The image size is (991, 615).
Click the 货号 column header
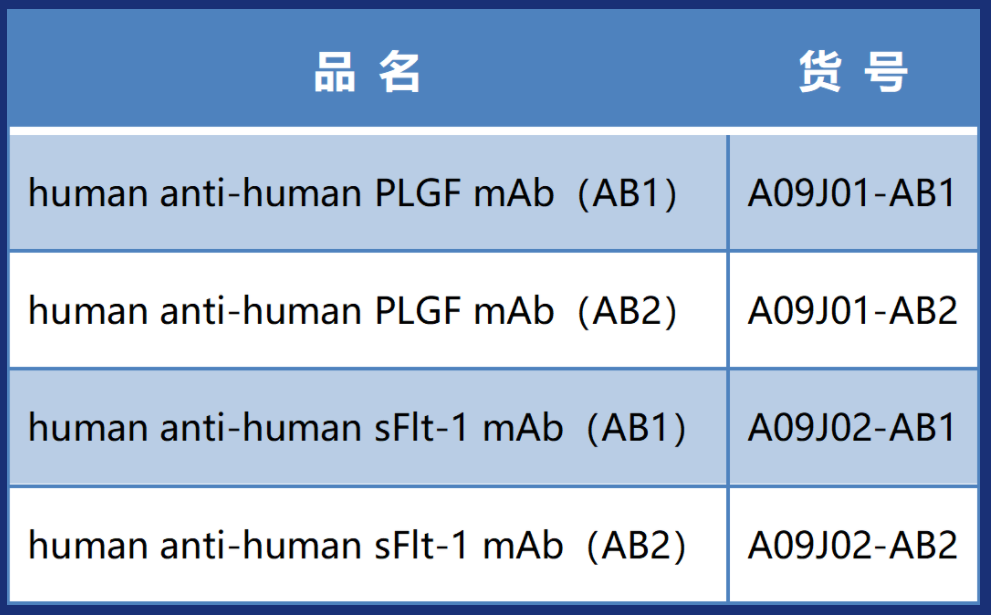(x=853, y=72)
